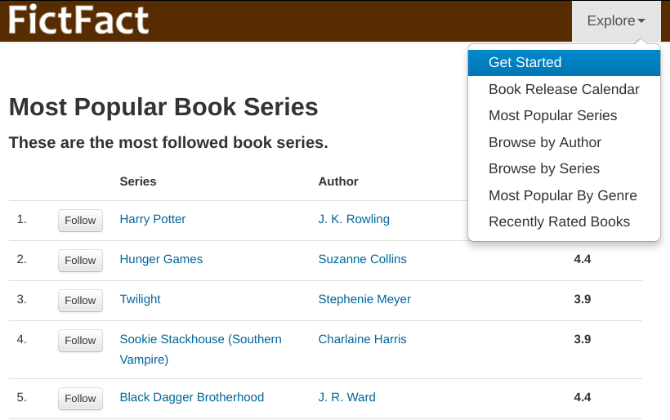Follow the Harry Potter series
Screen dimensions: 670x420
coord(80,220)
